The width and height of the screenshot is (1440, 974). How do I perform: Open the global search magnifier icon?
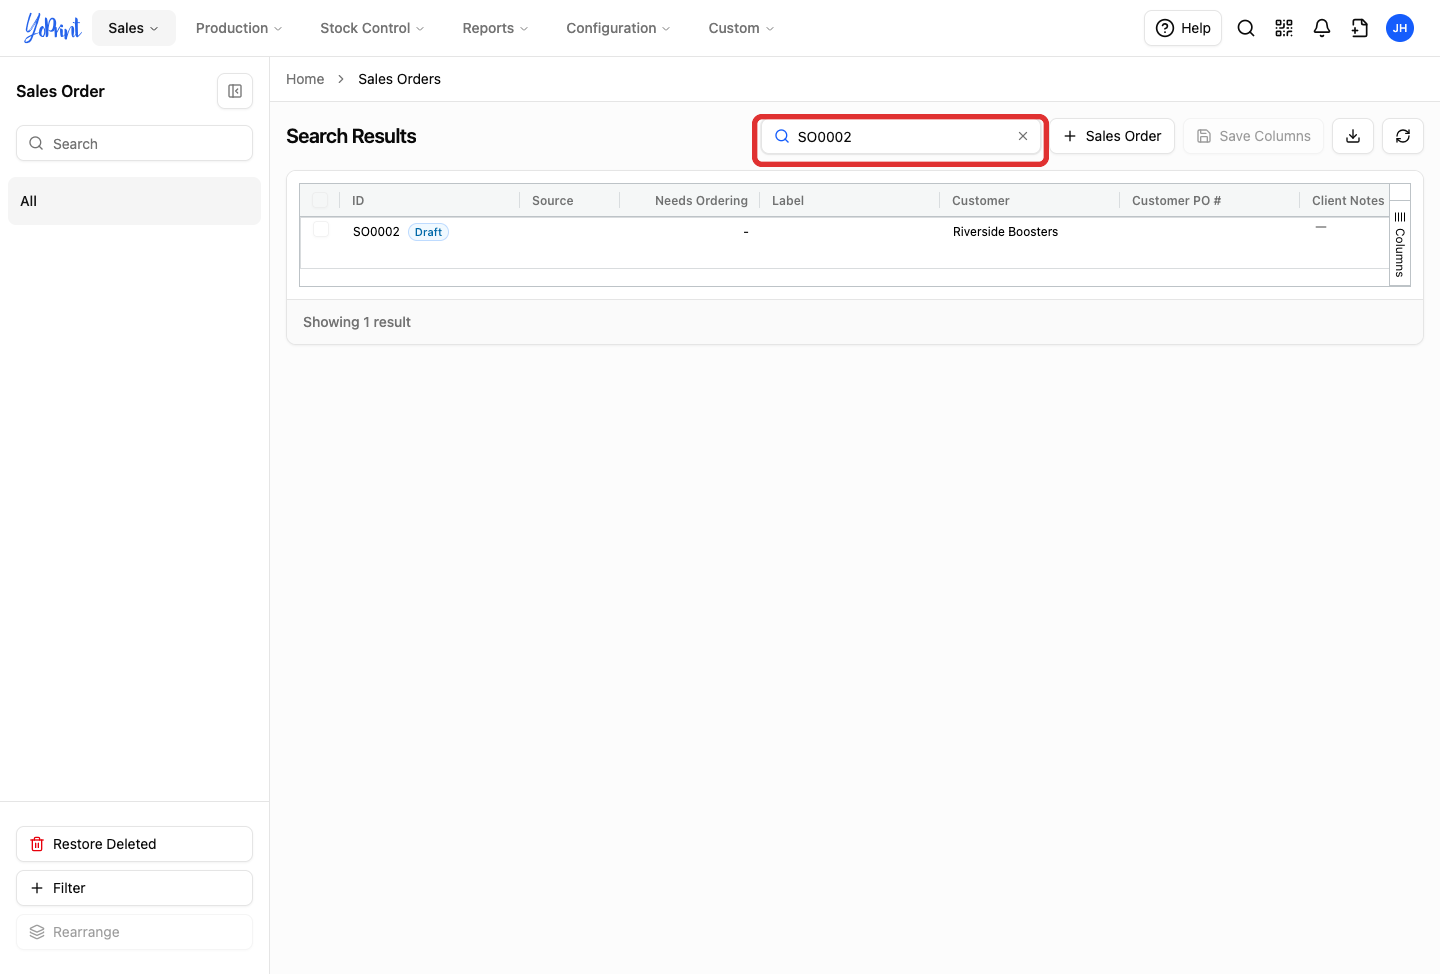pyautogui.click(x=1246, y=28)
